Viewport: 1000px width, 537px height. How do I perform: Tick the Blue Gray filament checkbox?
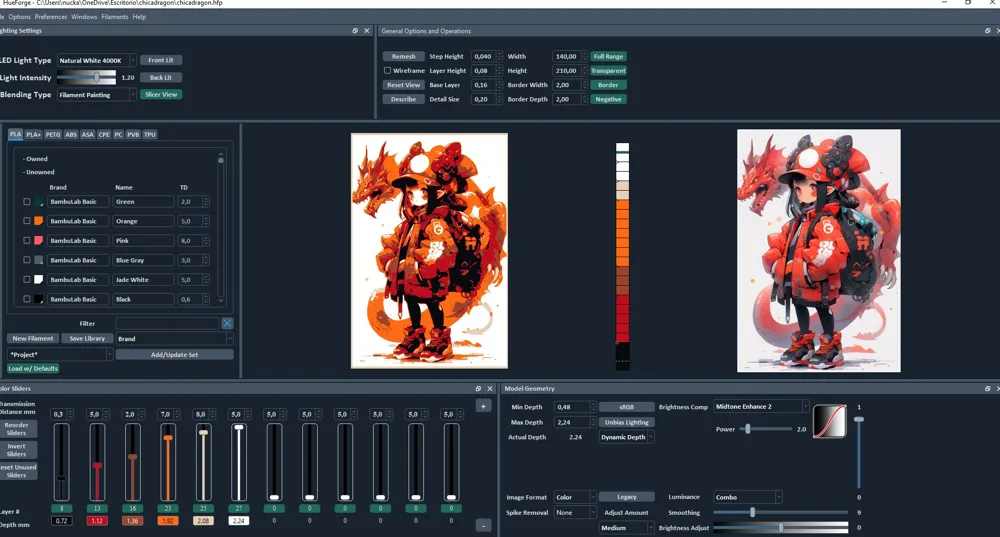(x=27, y=260)
